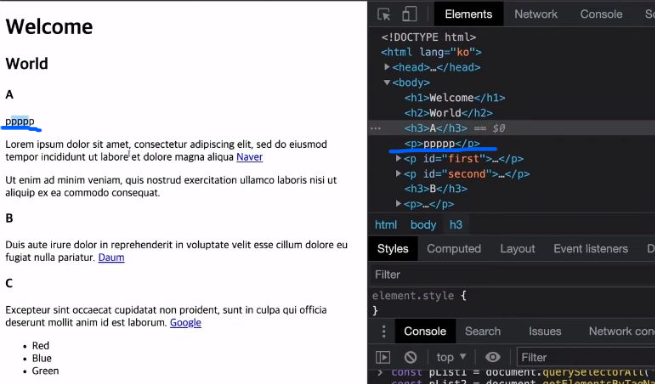Select body in the breadcrumb bar
Screen dimensions: 655x384
[423, 225]
